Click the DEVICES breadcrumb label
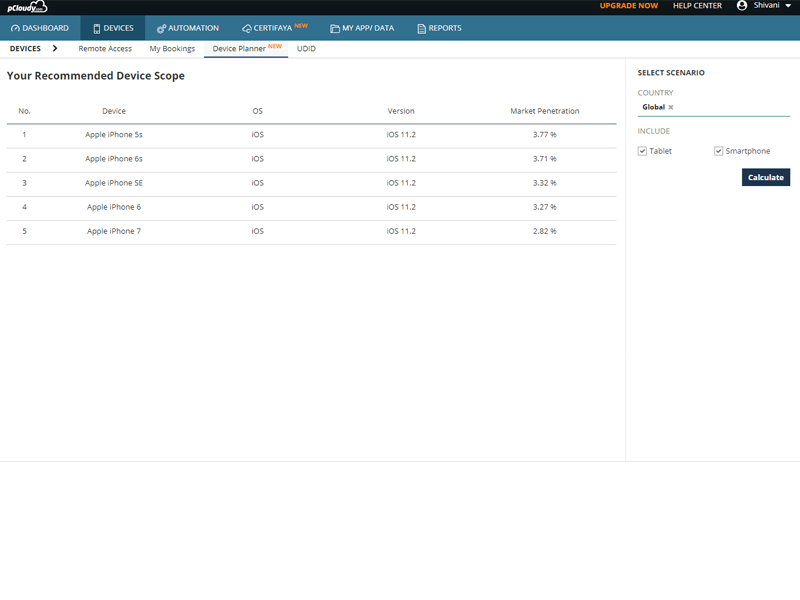 25,48
